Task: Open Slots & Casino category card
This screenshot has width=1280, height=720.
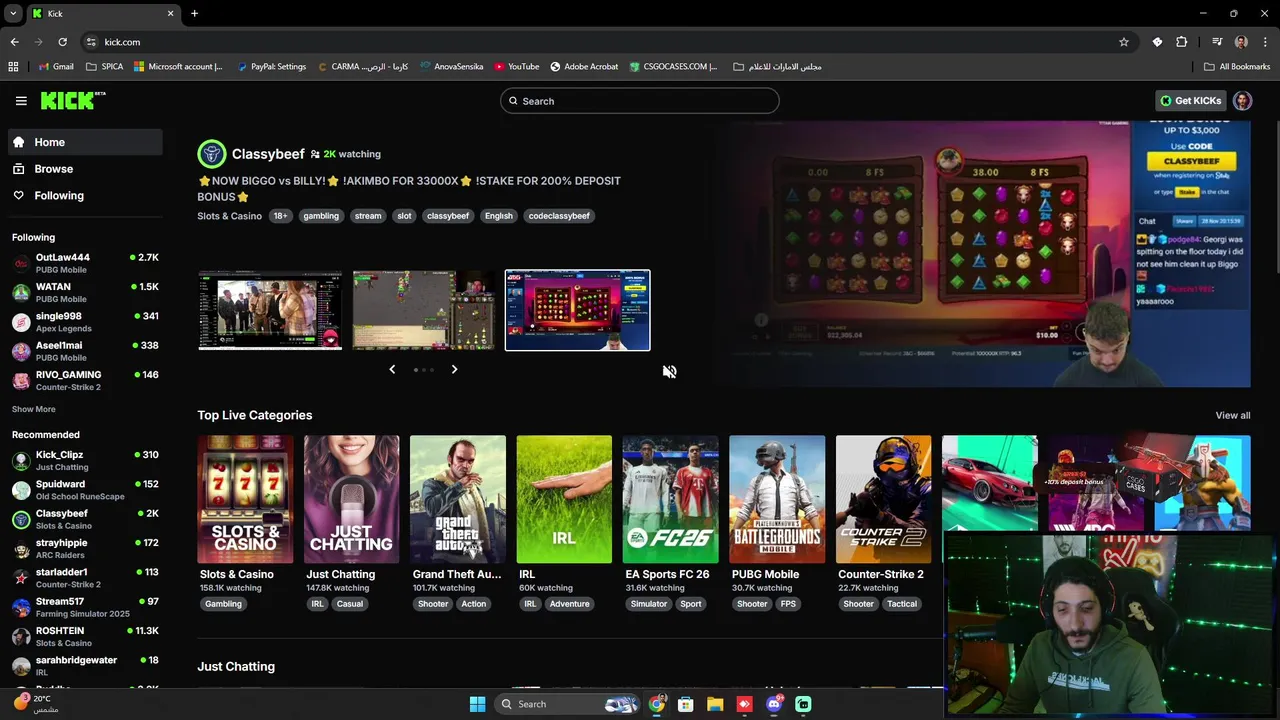Action: coord(245,499)
